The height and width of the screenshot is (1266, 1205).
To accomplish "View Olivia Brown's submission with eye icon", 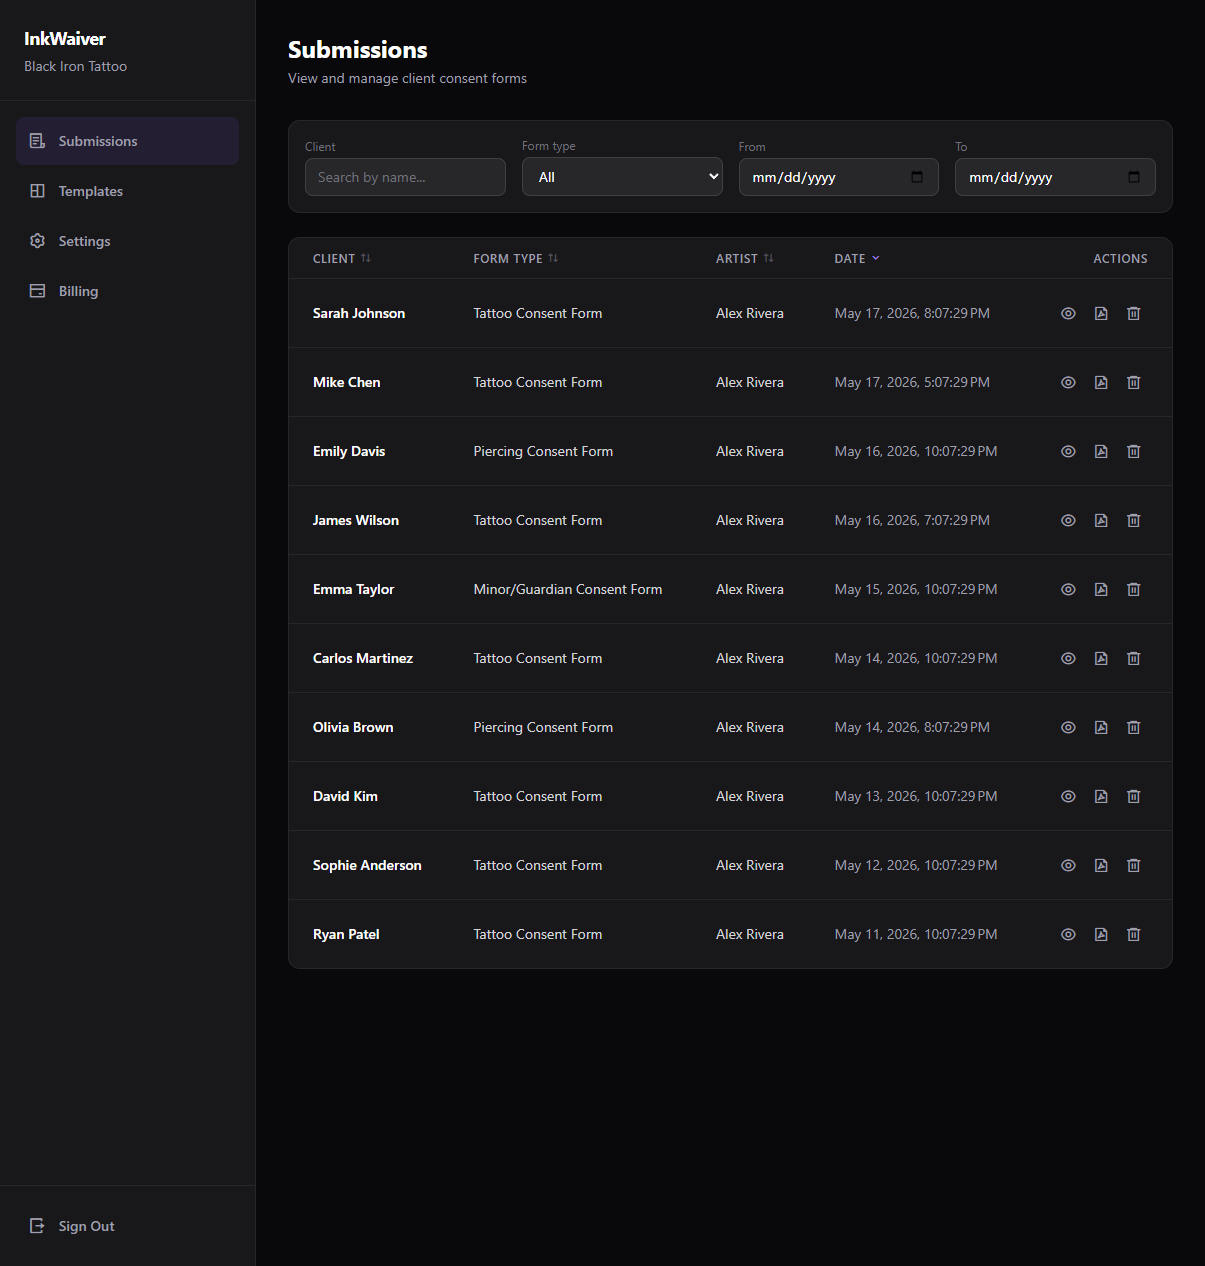I will coord(1068,727).
